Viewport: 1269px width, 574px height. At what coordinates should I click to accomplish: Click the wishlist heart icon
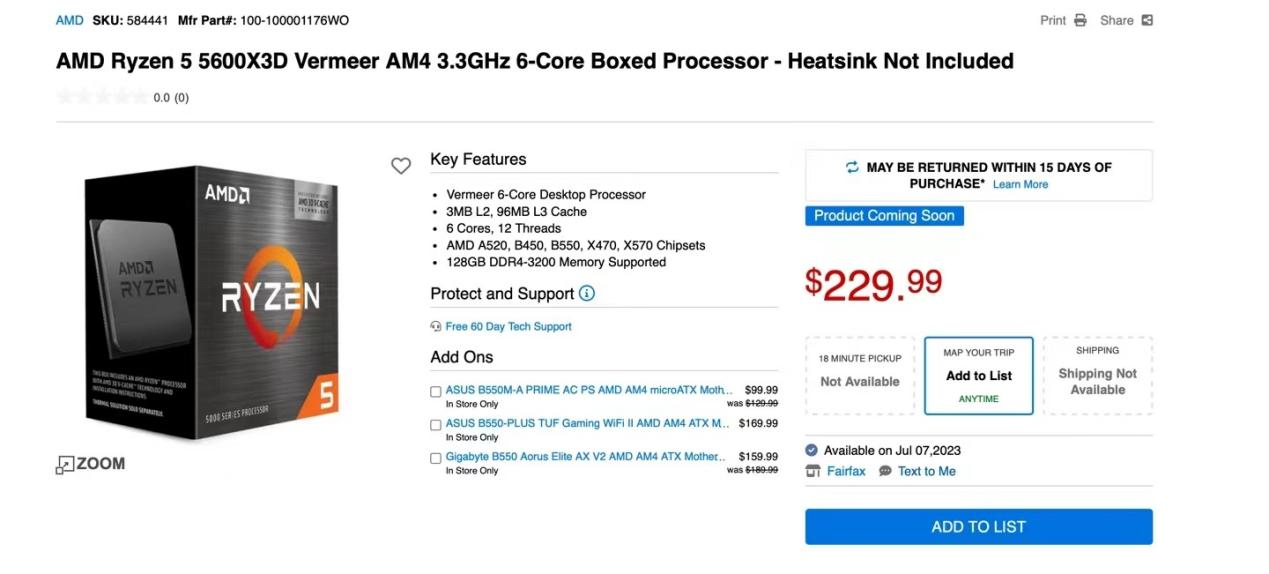click(x=401, y=166)
